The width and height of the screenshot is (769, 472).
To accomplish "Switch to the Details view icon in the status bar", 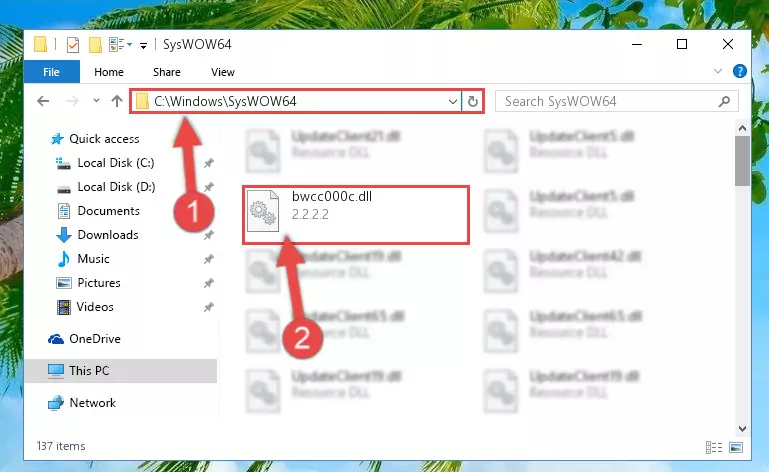I will tap(714, 447).
